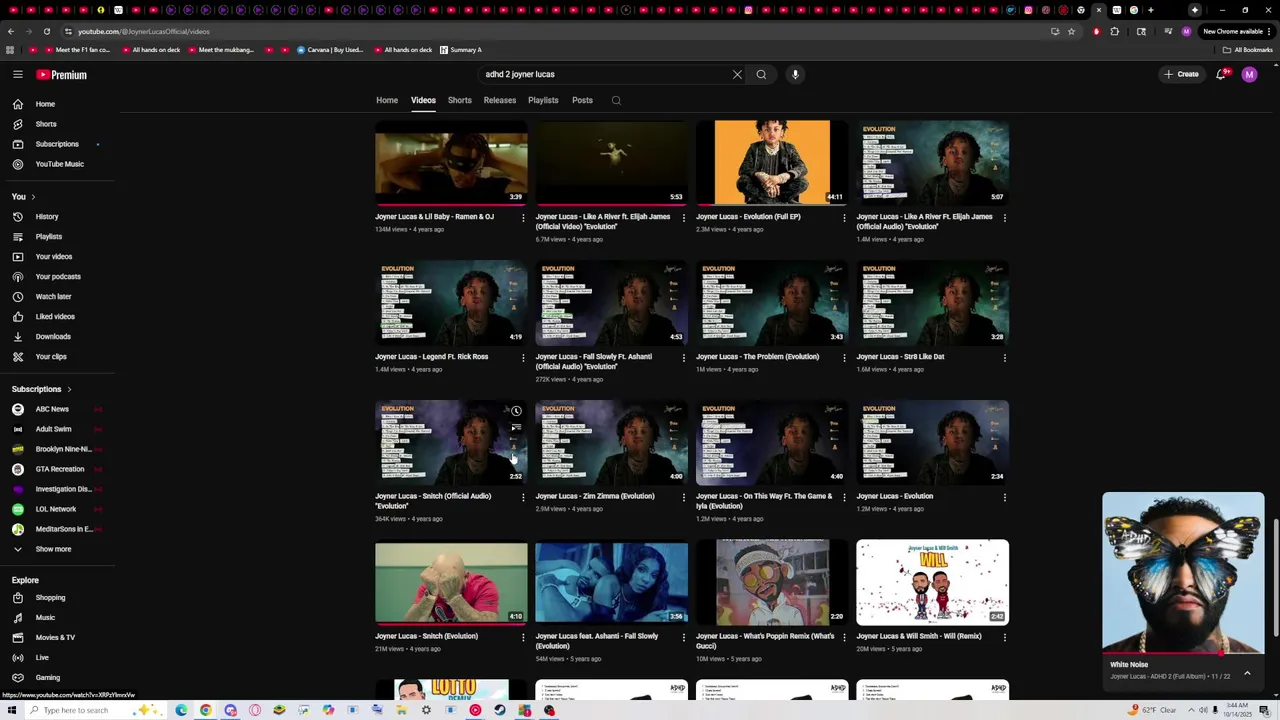This screenshot has width=1280, height=720.
Task: Open the account avatar menu
Action: pyautogui.click(x=1249, y=74)
